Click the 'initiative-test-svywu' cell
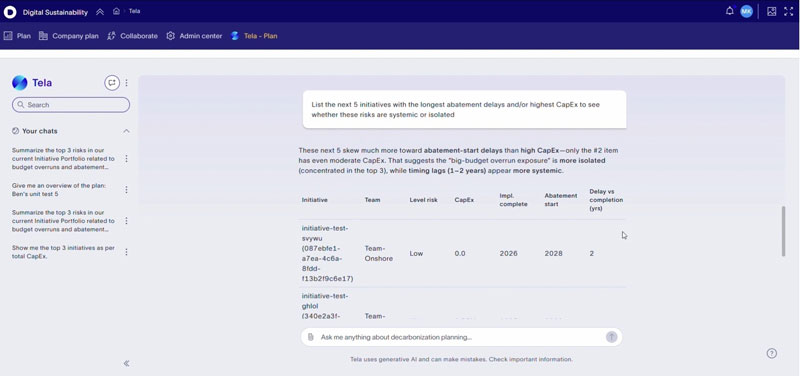800x376 pixels. pos(328,254)
